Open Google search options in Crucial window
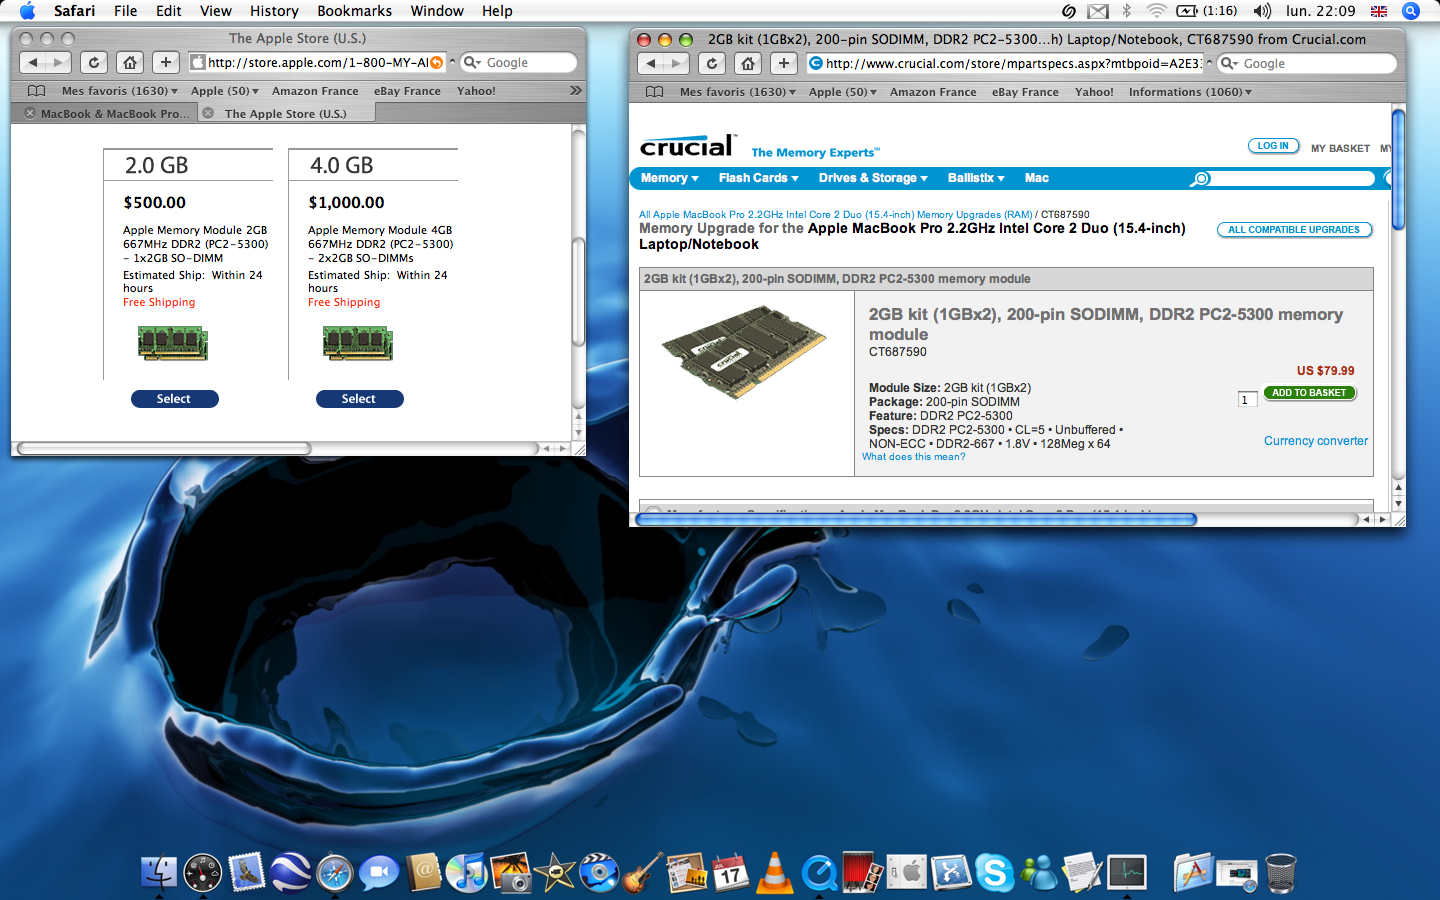 click(x=1230, y=63)
